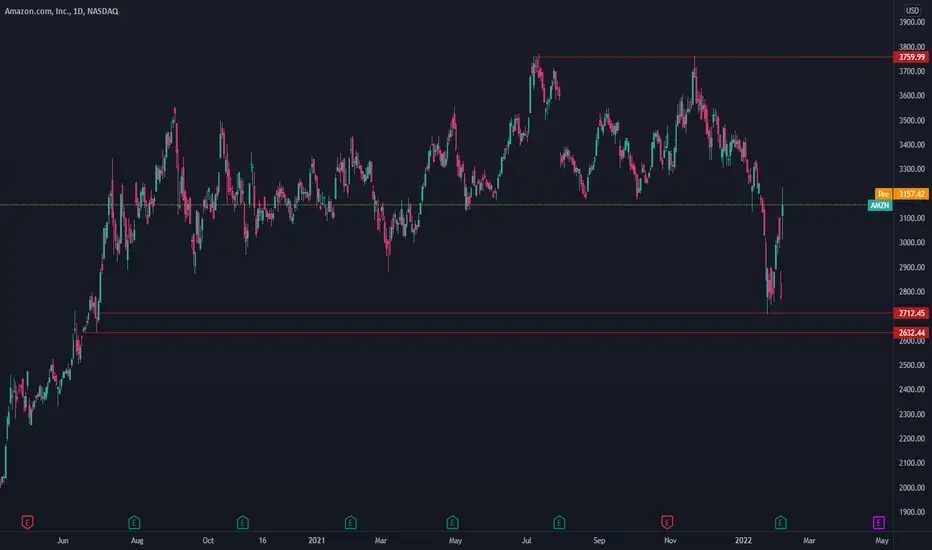Click the Jul date axis label
The width and height of the screenshot is (932, 550).
(526, 540)
